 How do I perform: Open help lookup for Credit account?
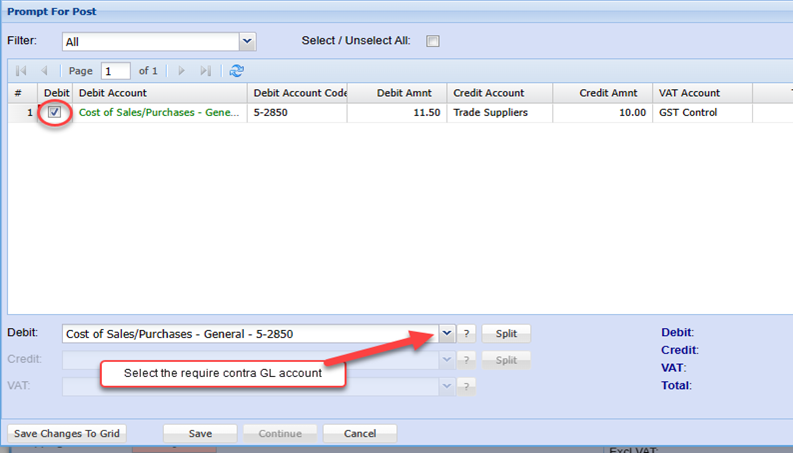coord(466,360)
